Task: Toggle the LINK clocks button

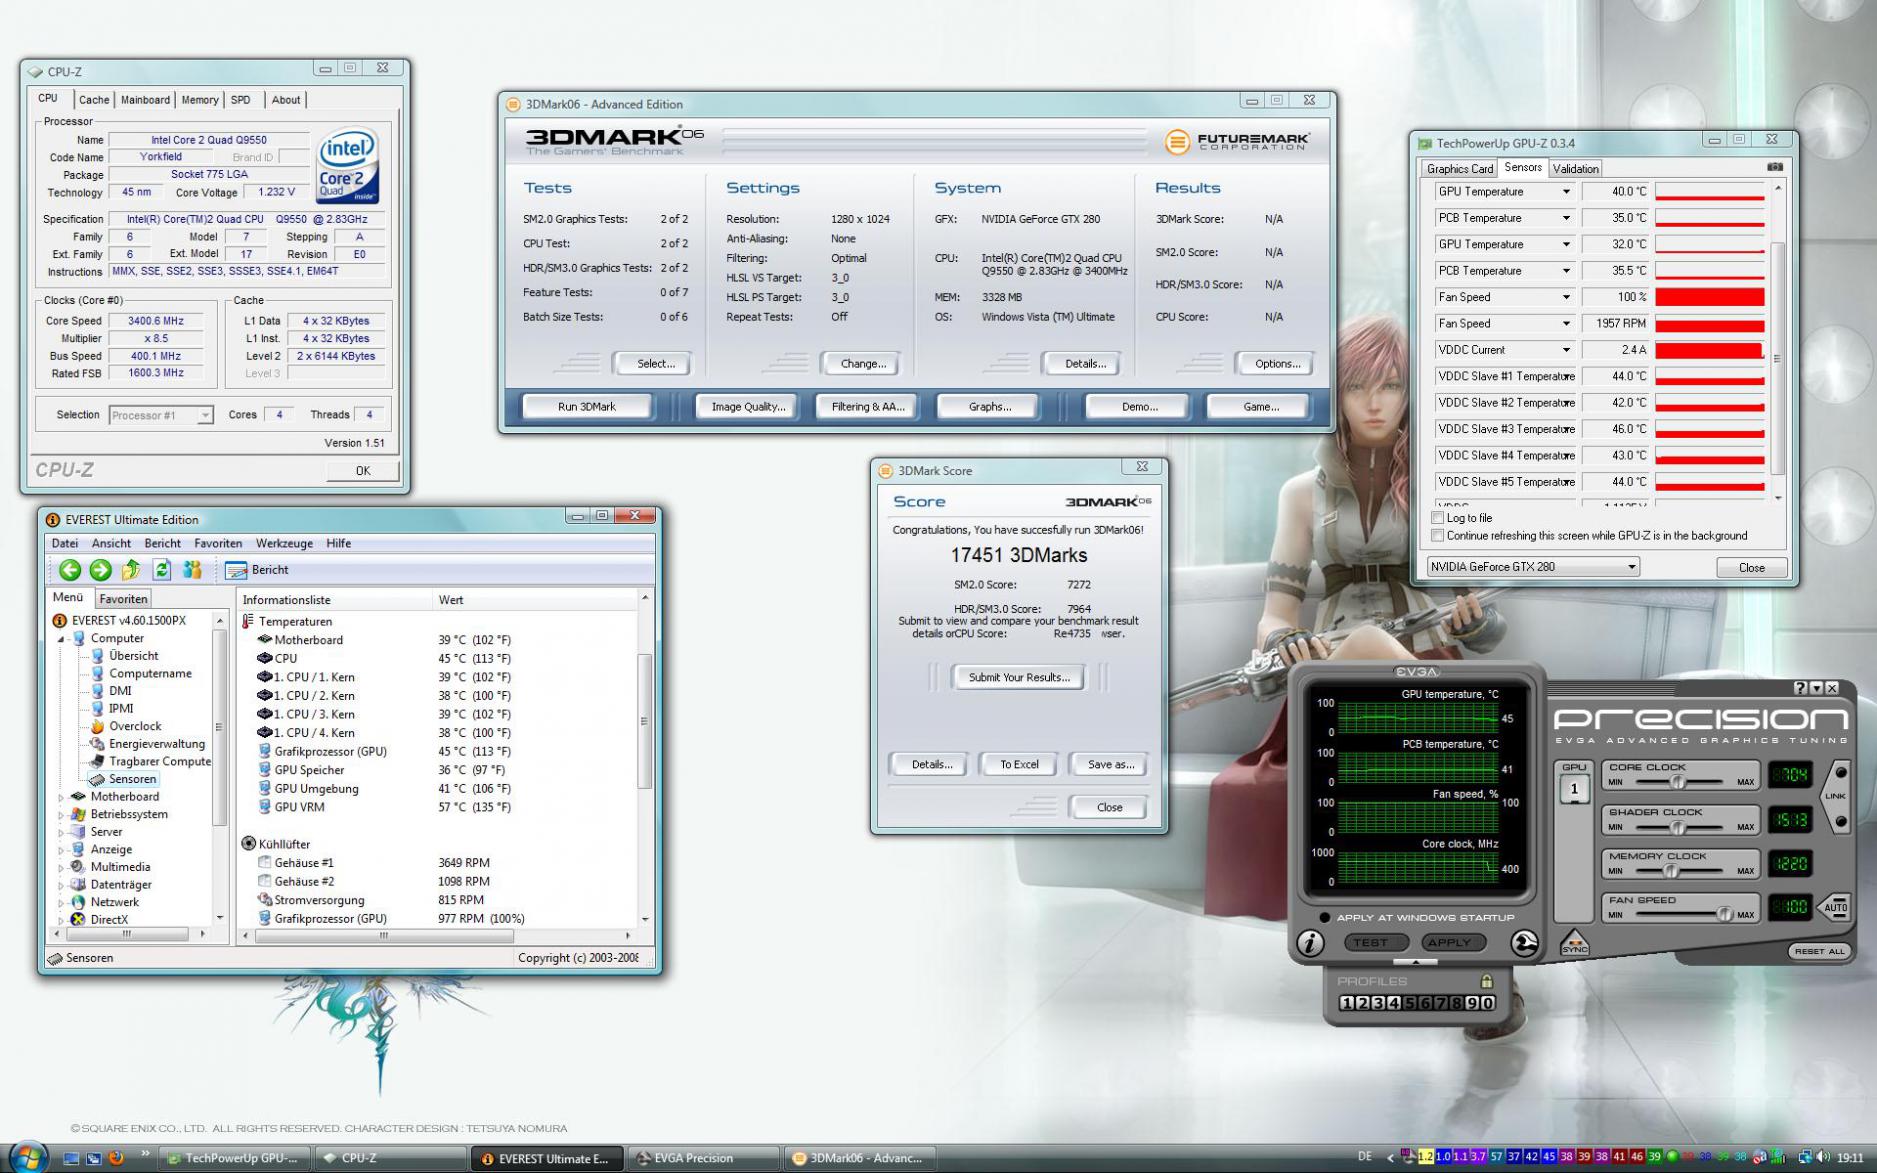Action: click(1836, 797)
